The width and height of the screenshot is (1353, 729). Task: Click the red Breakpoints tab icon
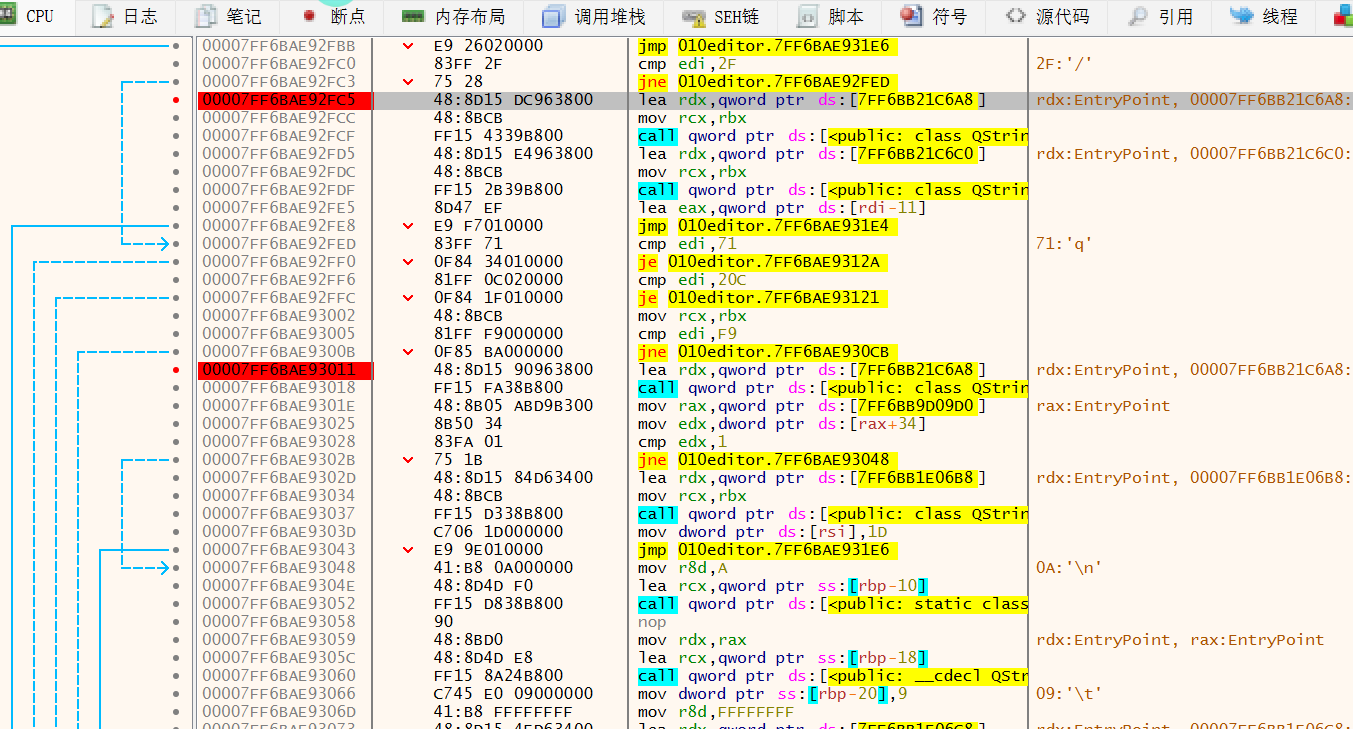pyautogui.click(x=309, y=16)
